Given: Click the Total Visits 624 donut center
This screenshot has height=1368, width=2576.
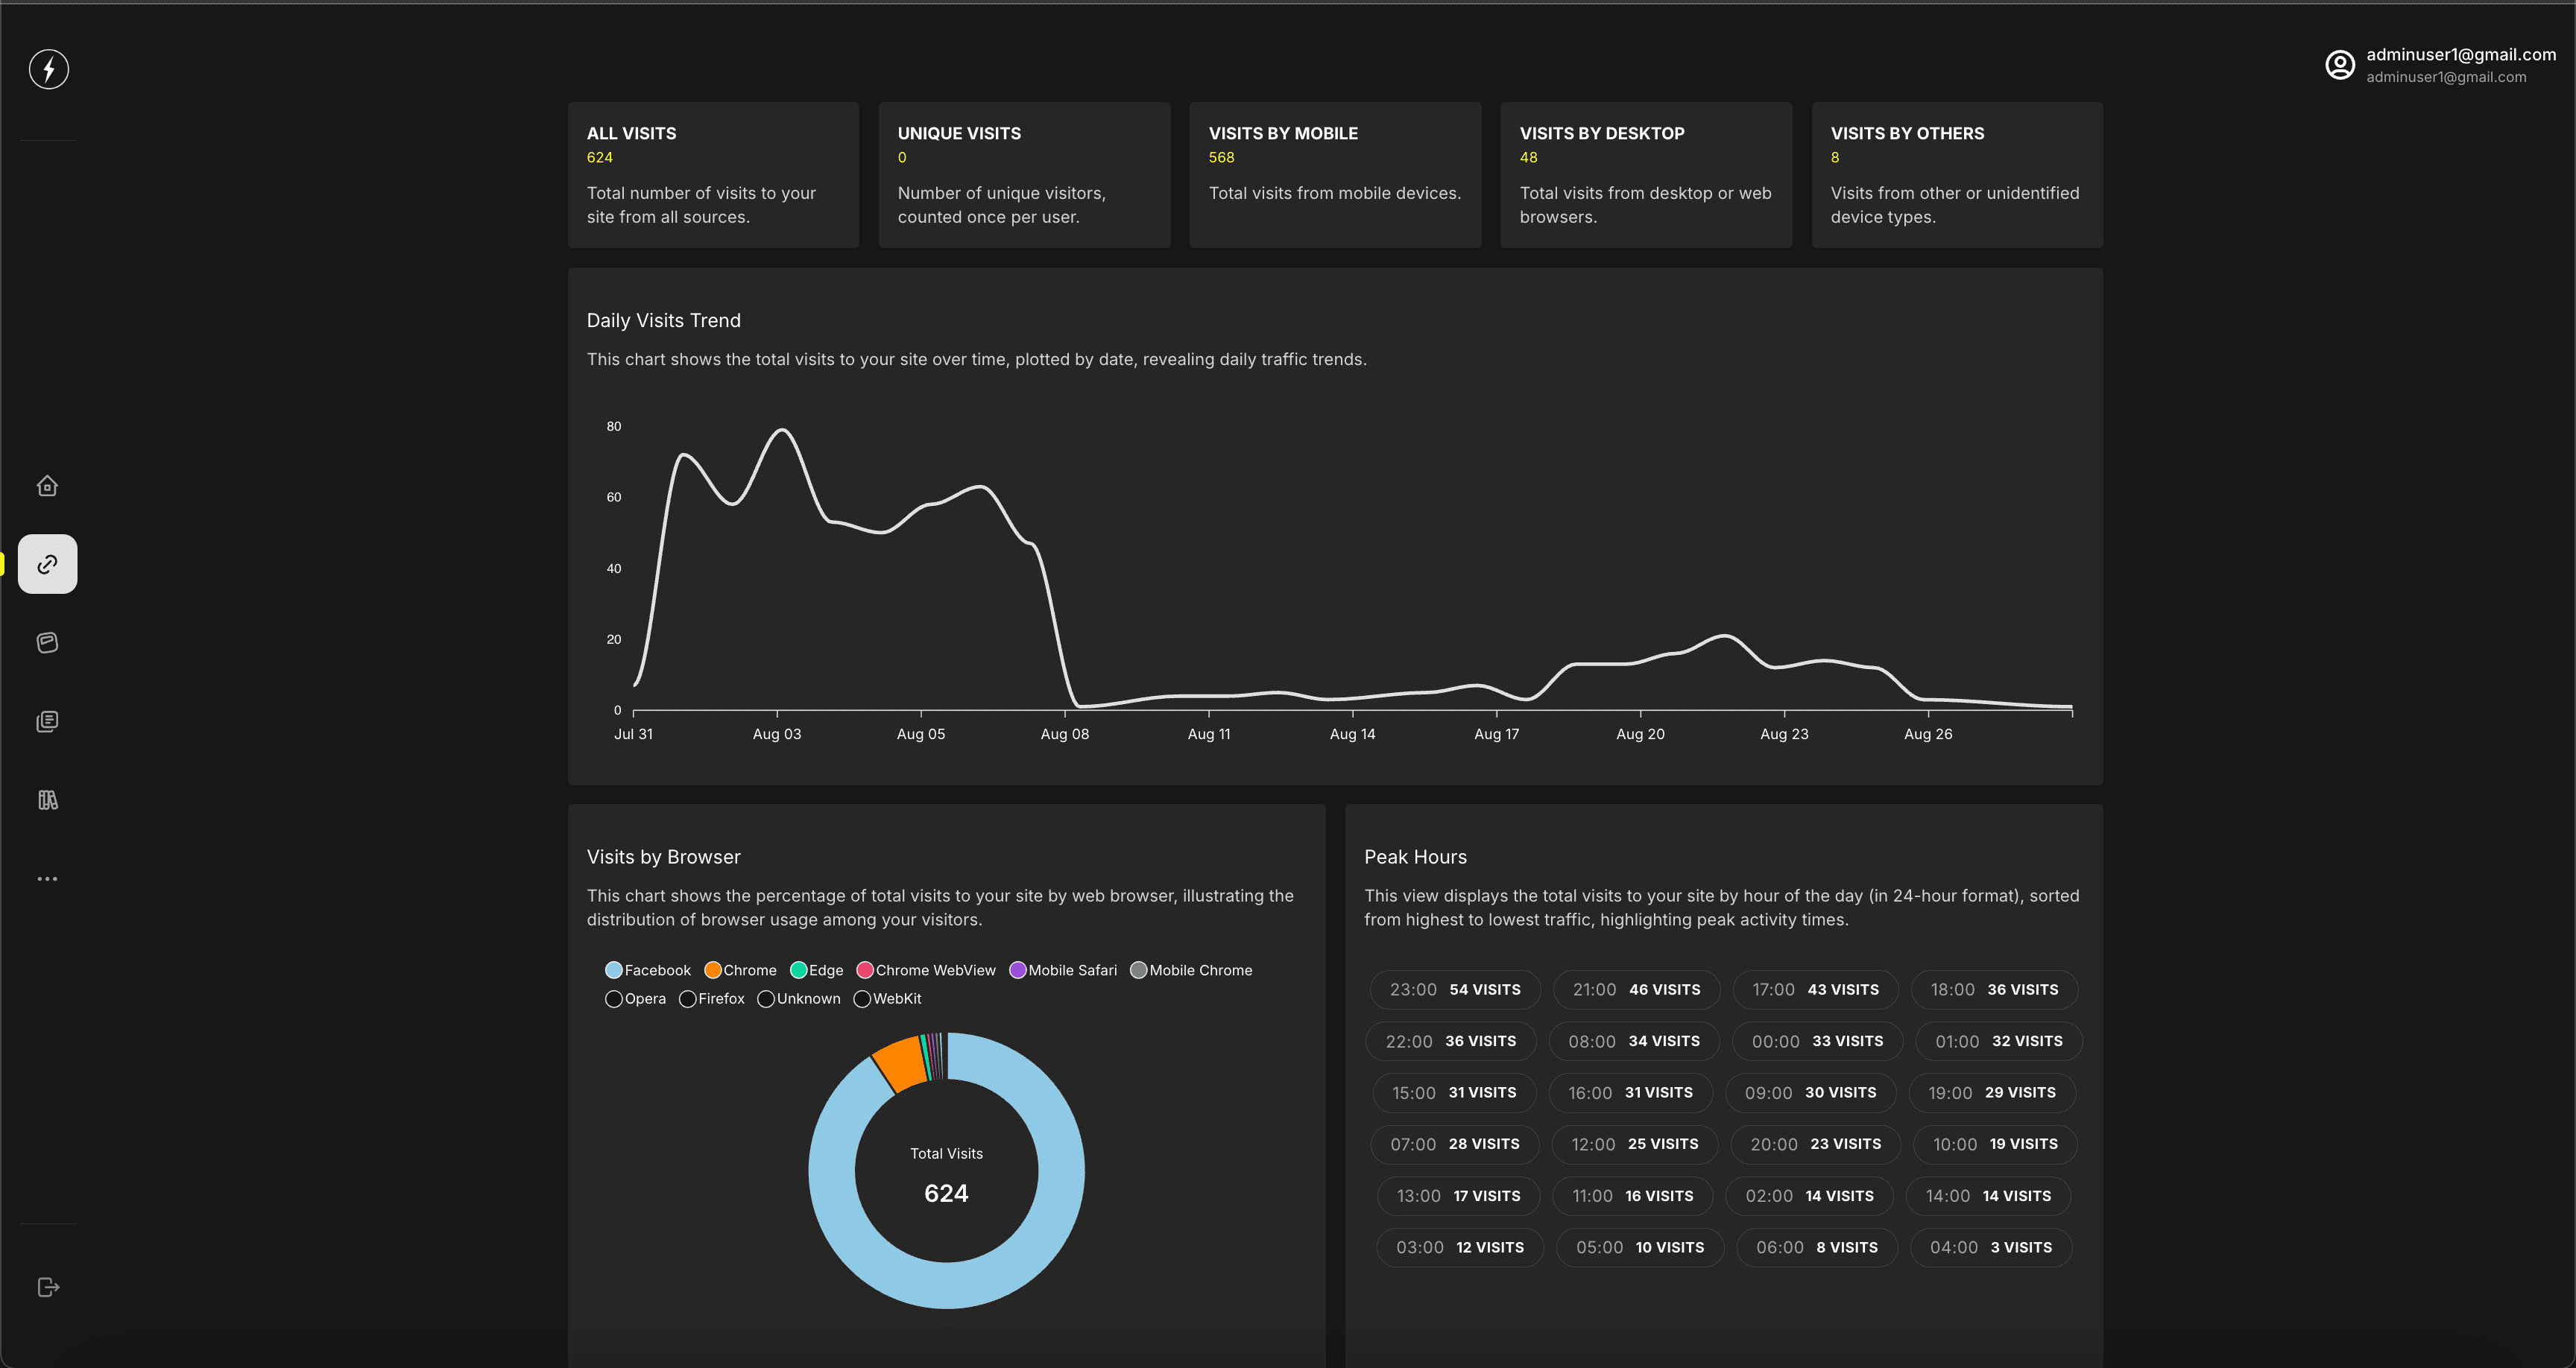Looking at the screenshot, I should 946,1174.
